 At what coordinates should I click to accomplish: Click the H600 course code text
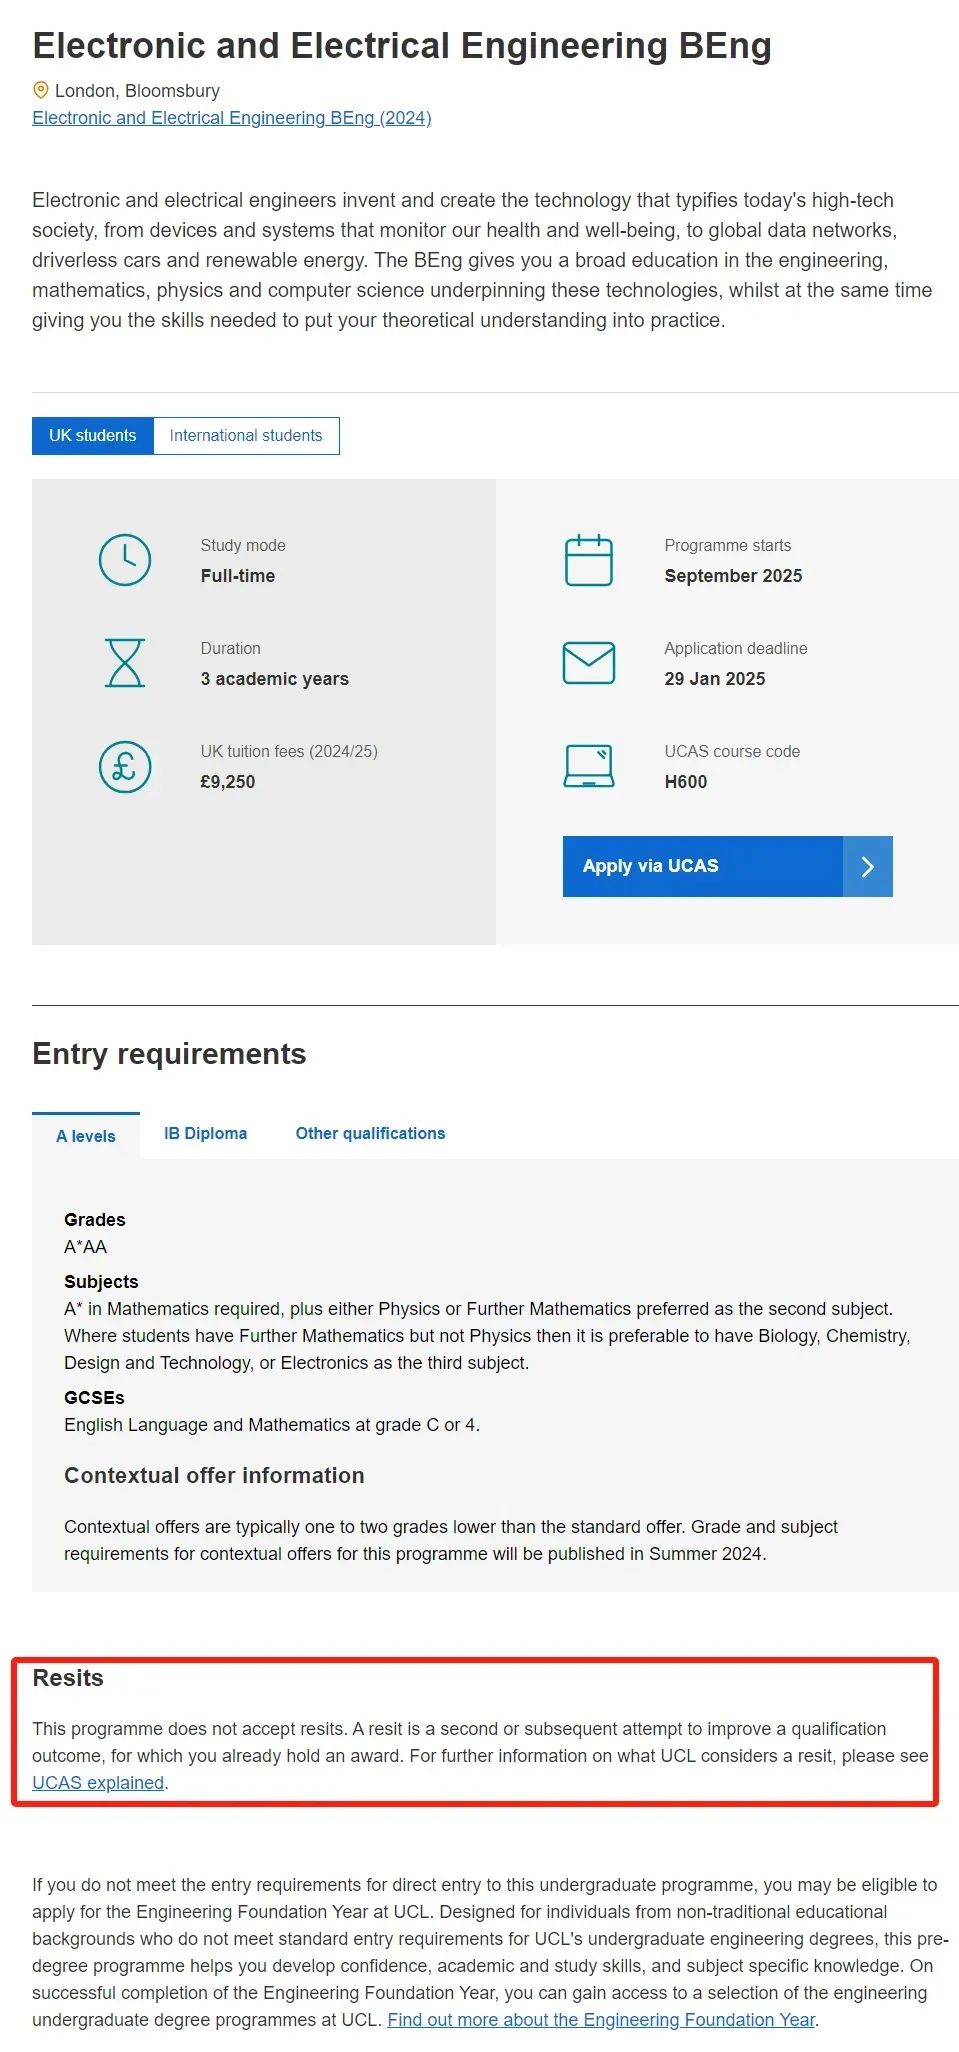pos(686,782)
